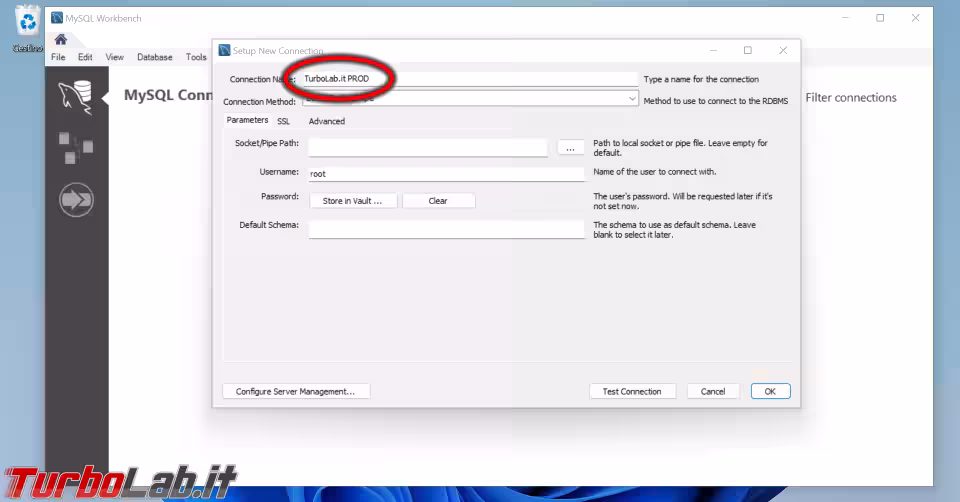Click the Filter connections search field
Image resolution: width=960 pixels, height=502 pixels.
point(851,97)
